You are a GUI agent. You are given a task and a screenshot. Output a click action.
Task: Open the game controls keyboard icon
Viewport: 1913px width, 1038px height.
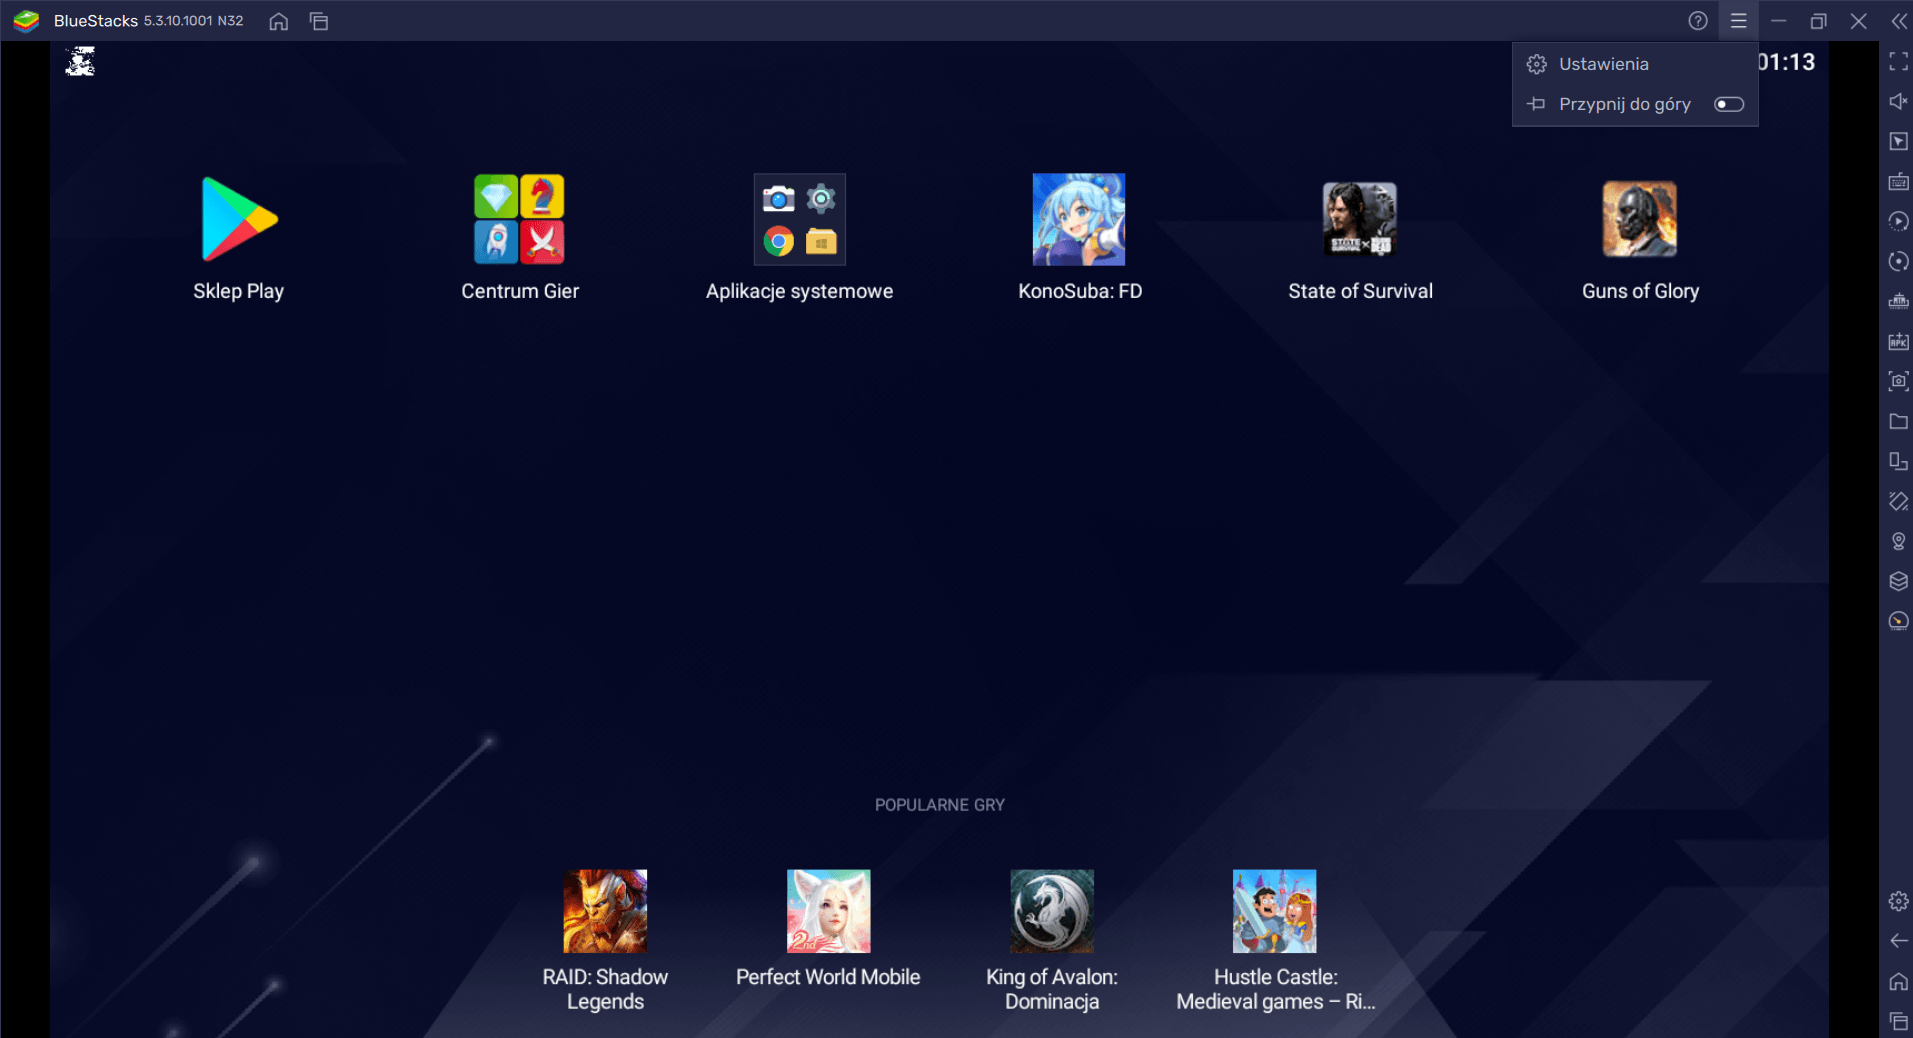(1898, 182)
